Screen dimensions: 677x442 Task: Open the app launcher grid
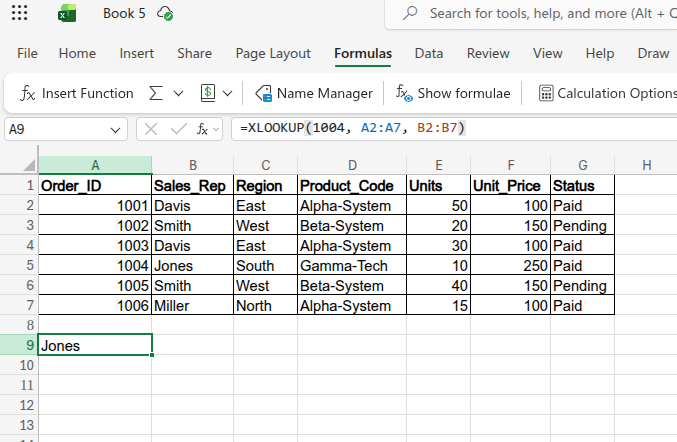click(20, 14)
